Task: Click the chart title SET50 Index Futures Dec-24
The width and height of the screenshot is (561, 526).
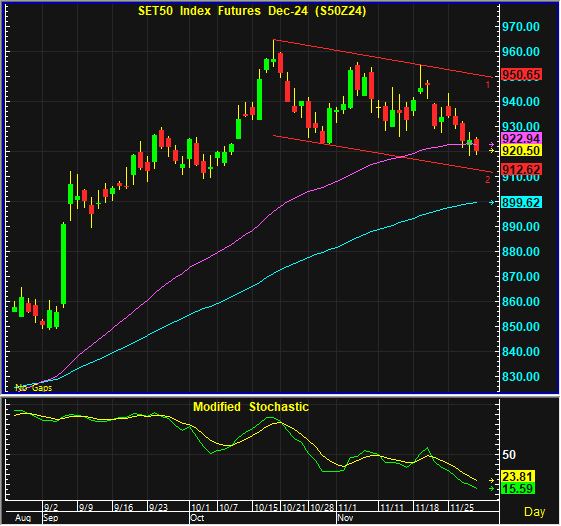Action: [252, 11]
